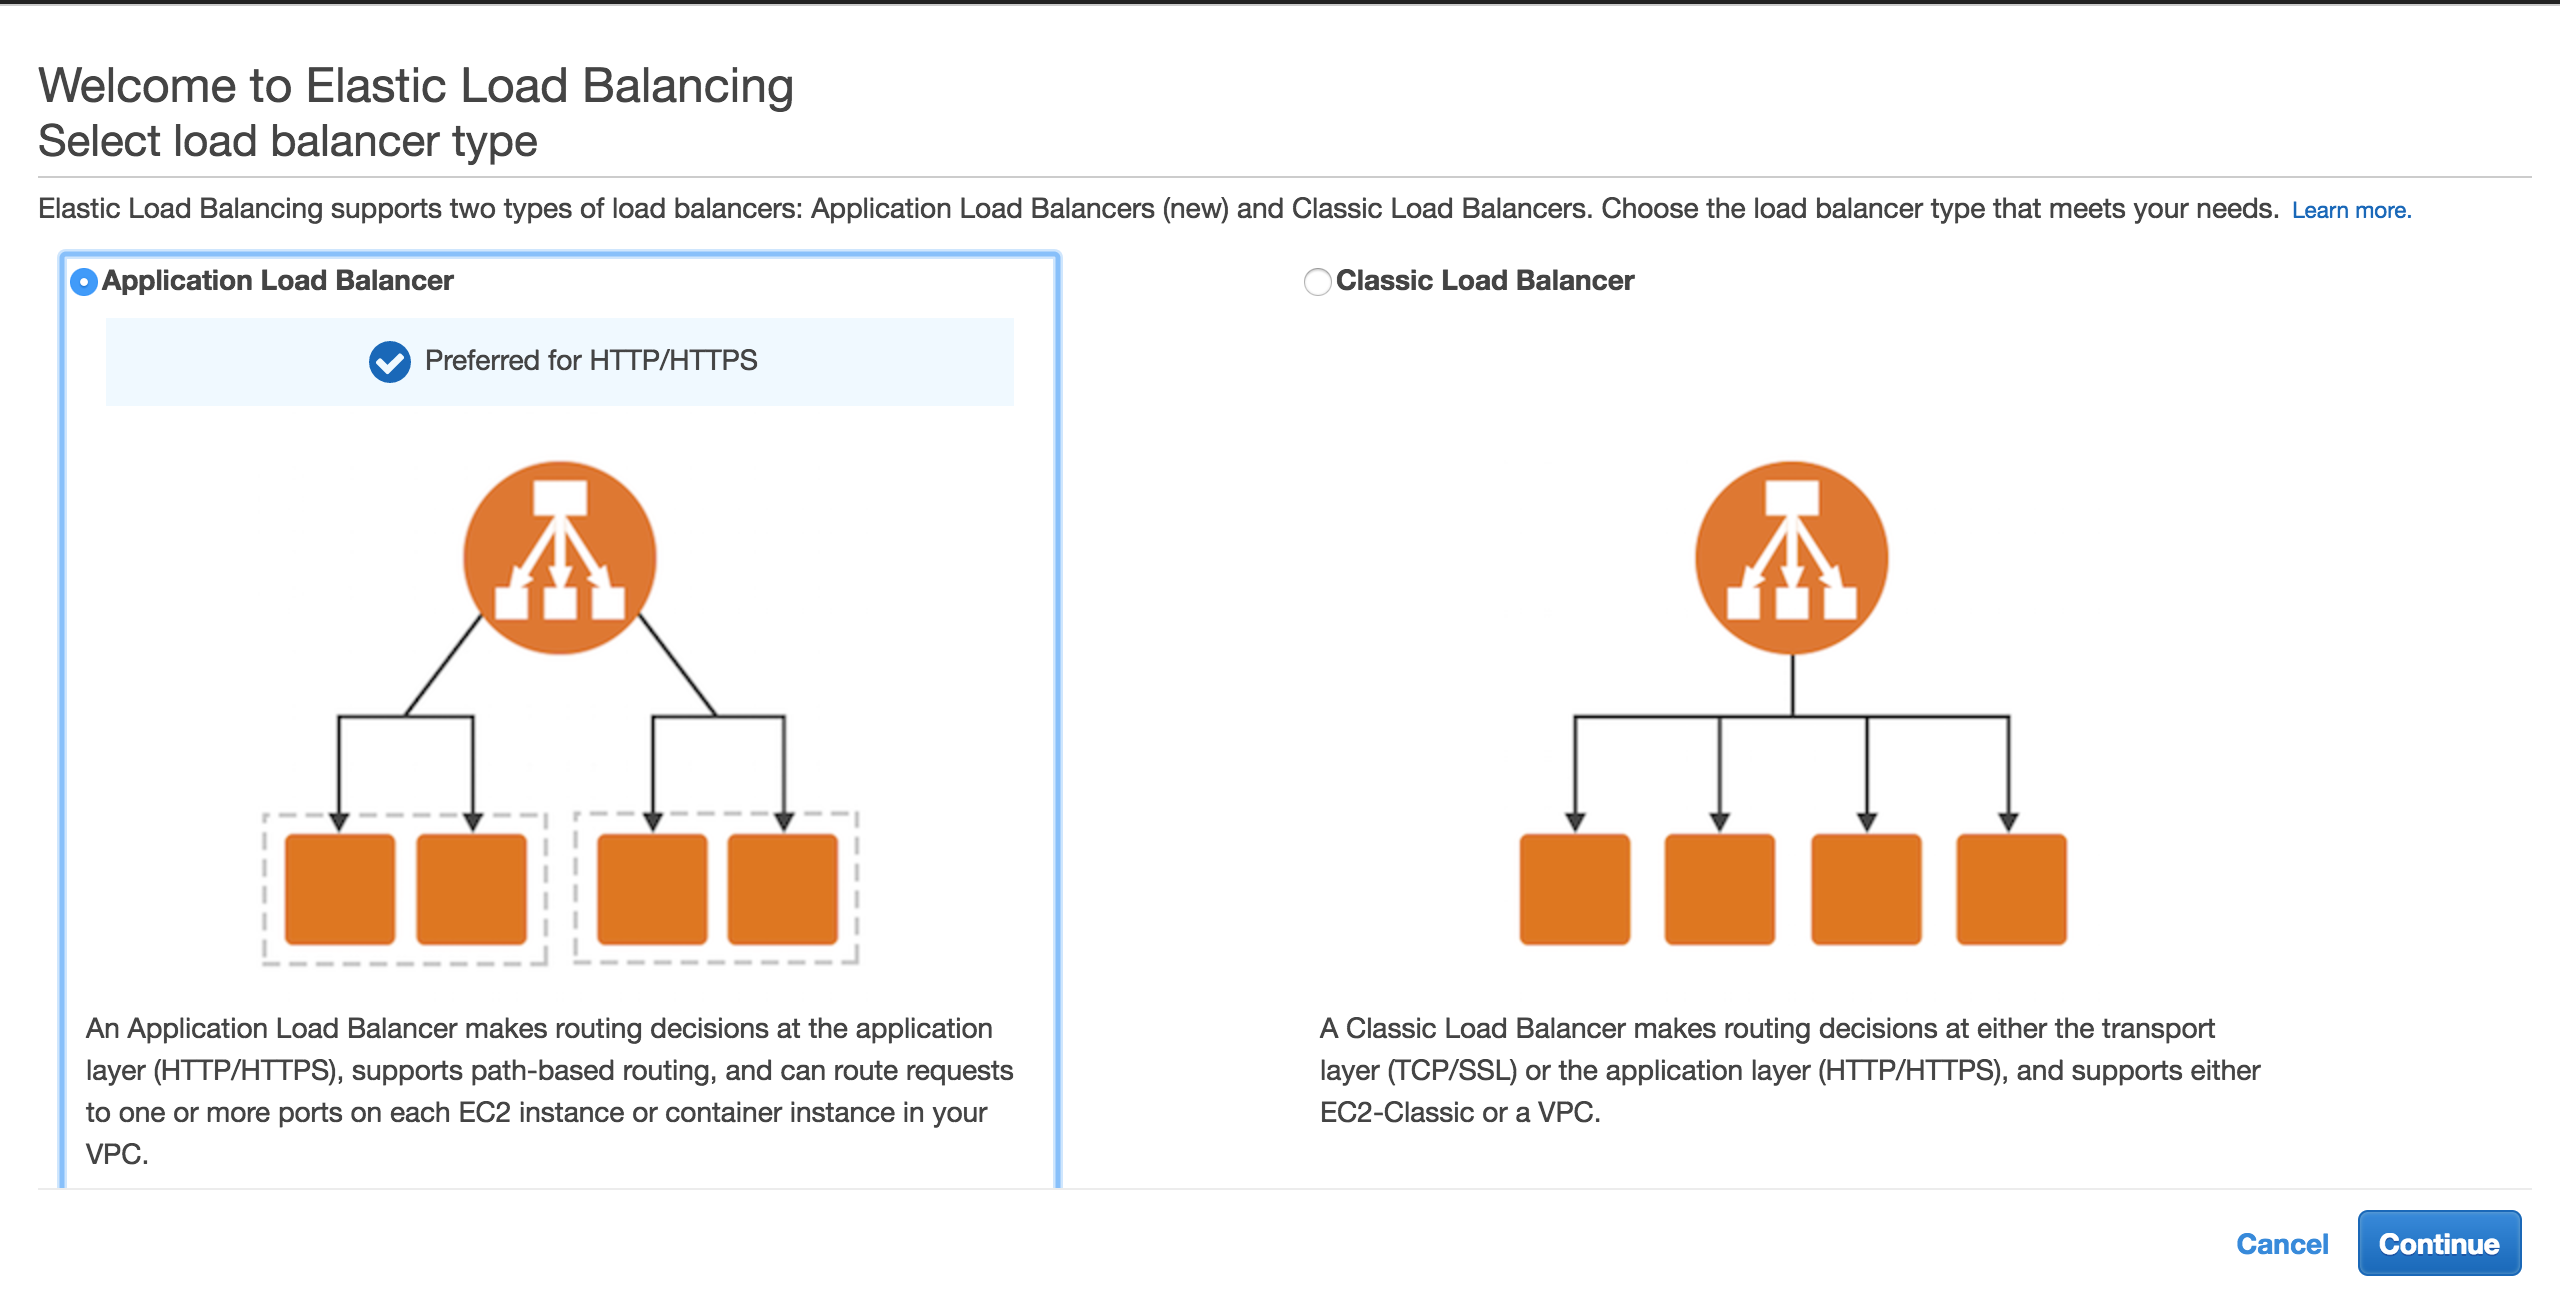This screenshot has width=2560, height=1300.
Task: Click the 'Preferred for HTTP/HTTPS' text
Action: [x=591, y=360]
